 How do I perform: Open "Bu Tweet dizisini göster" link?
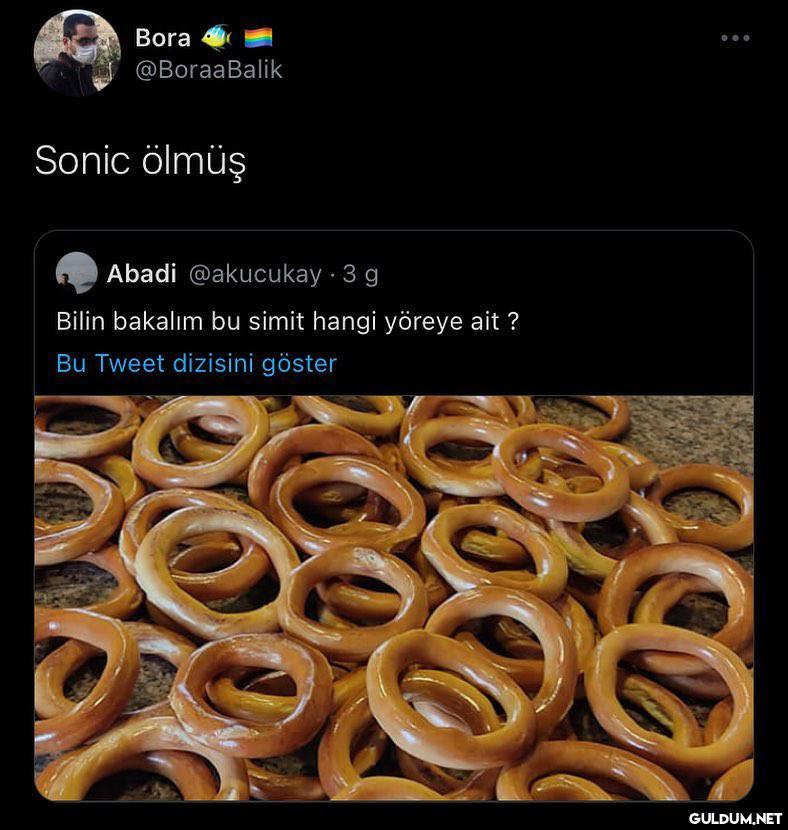pos(196,363)
